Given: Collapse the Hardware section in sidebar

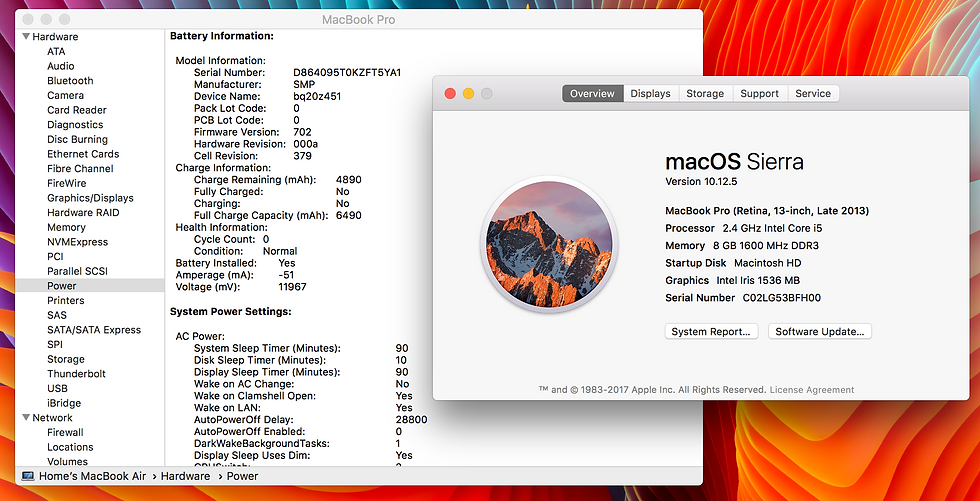Looking at the screenshot, I should pyautogui.click(x=26, y=37).
